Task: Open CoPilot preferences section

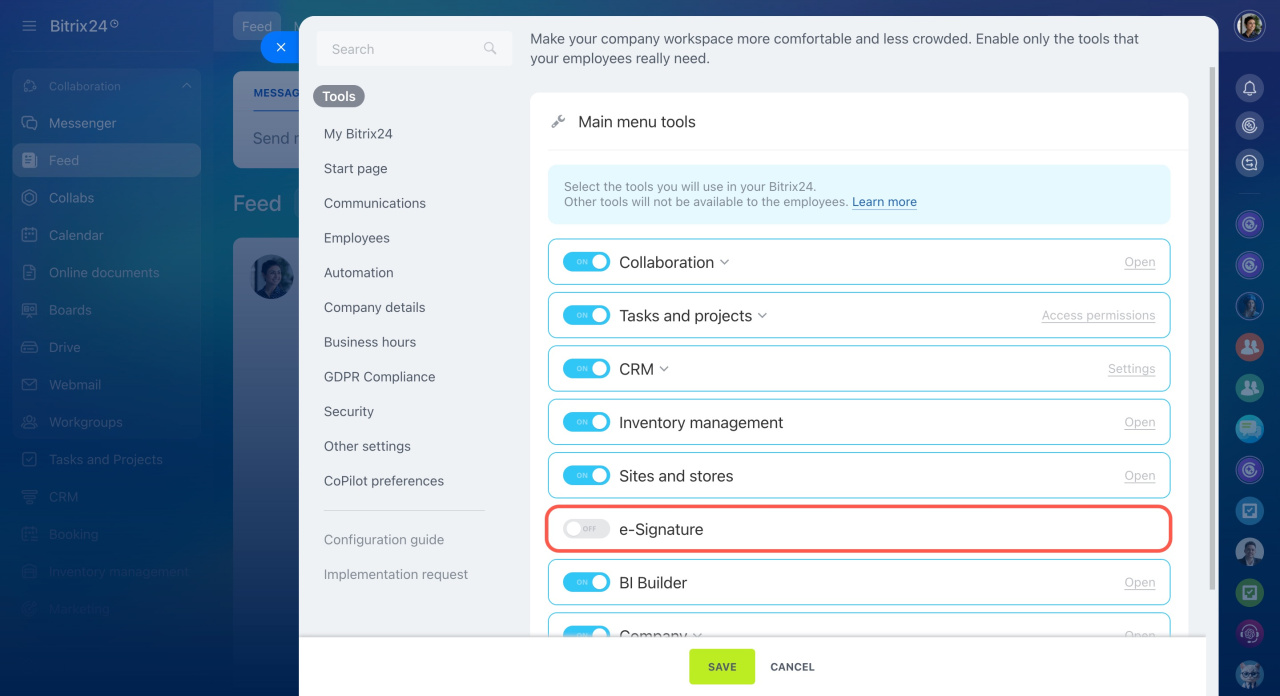Action: (x=383, y=481)
